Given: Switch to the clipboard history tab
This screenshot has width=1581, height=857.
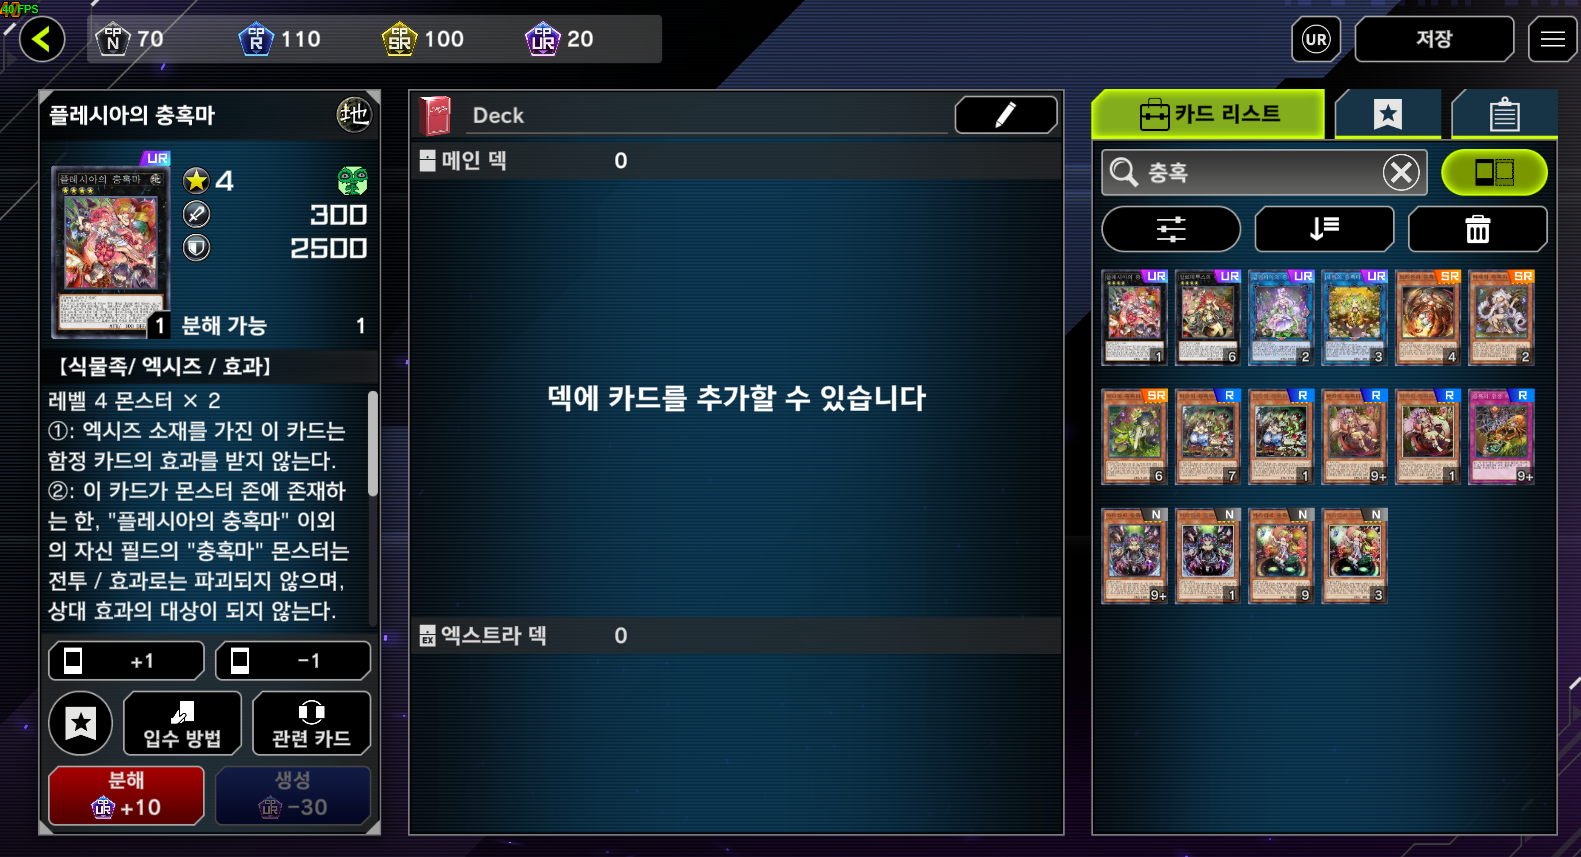Looking at the screenshot, I should pos(1504,114).
